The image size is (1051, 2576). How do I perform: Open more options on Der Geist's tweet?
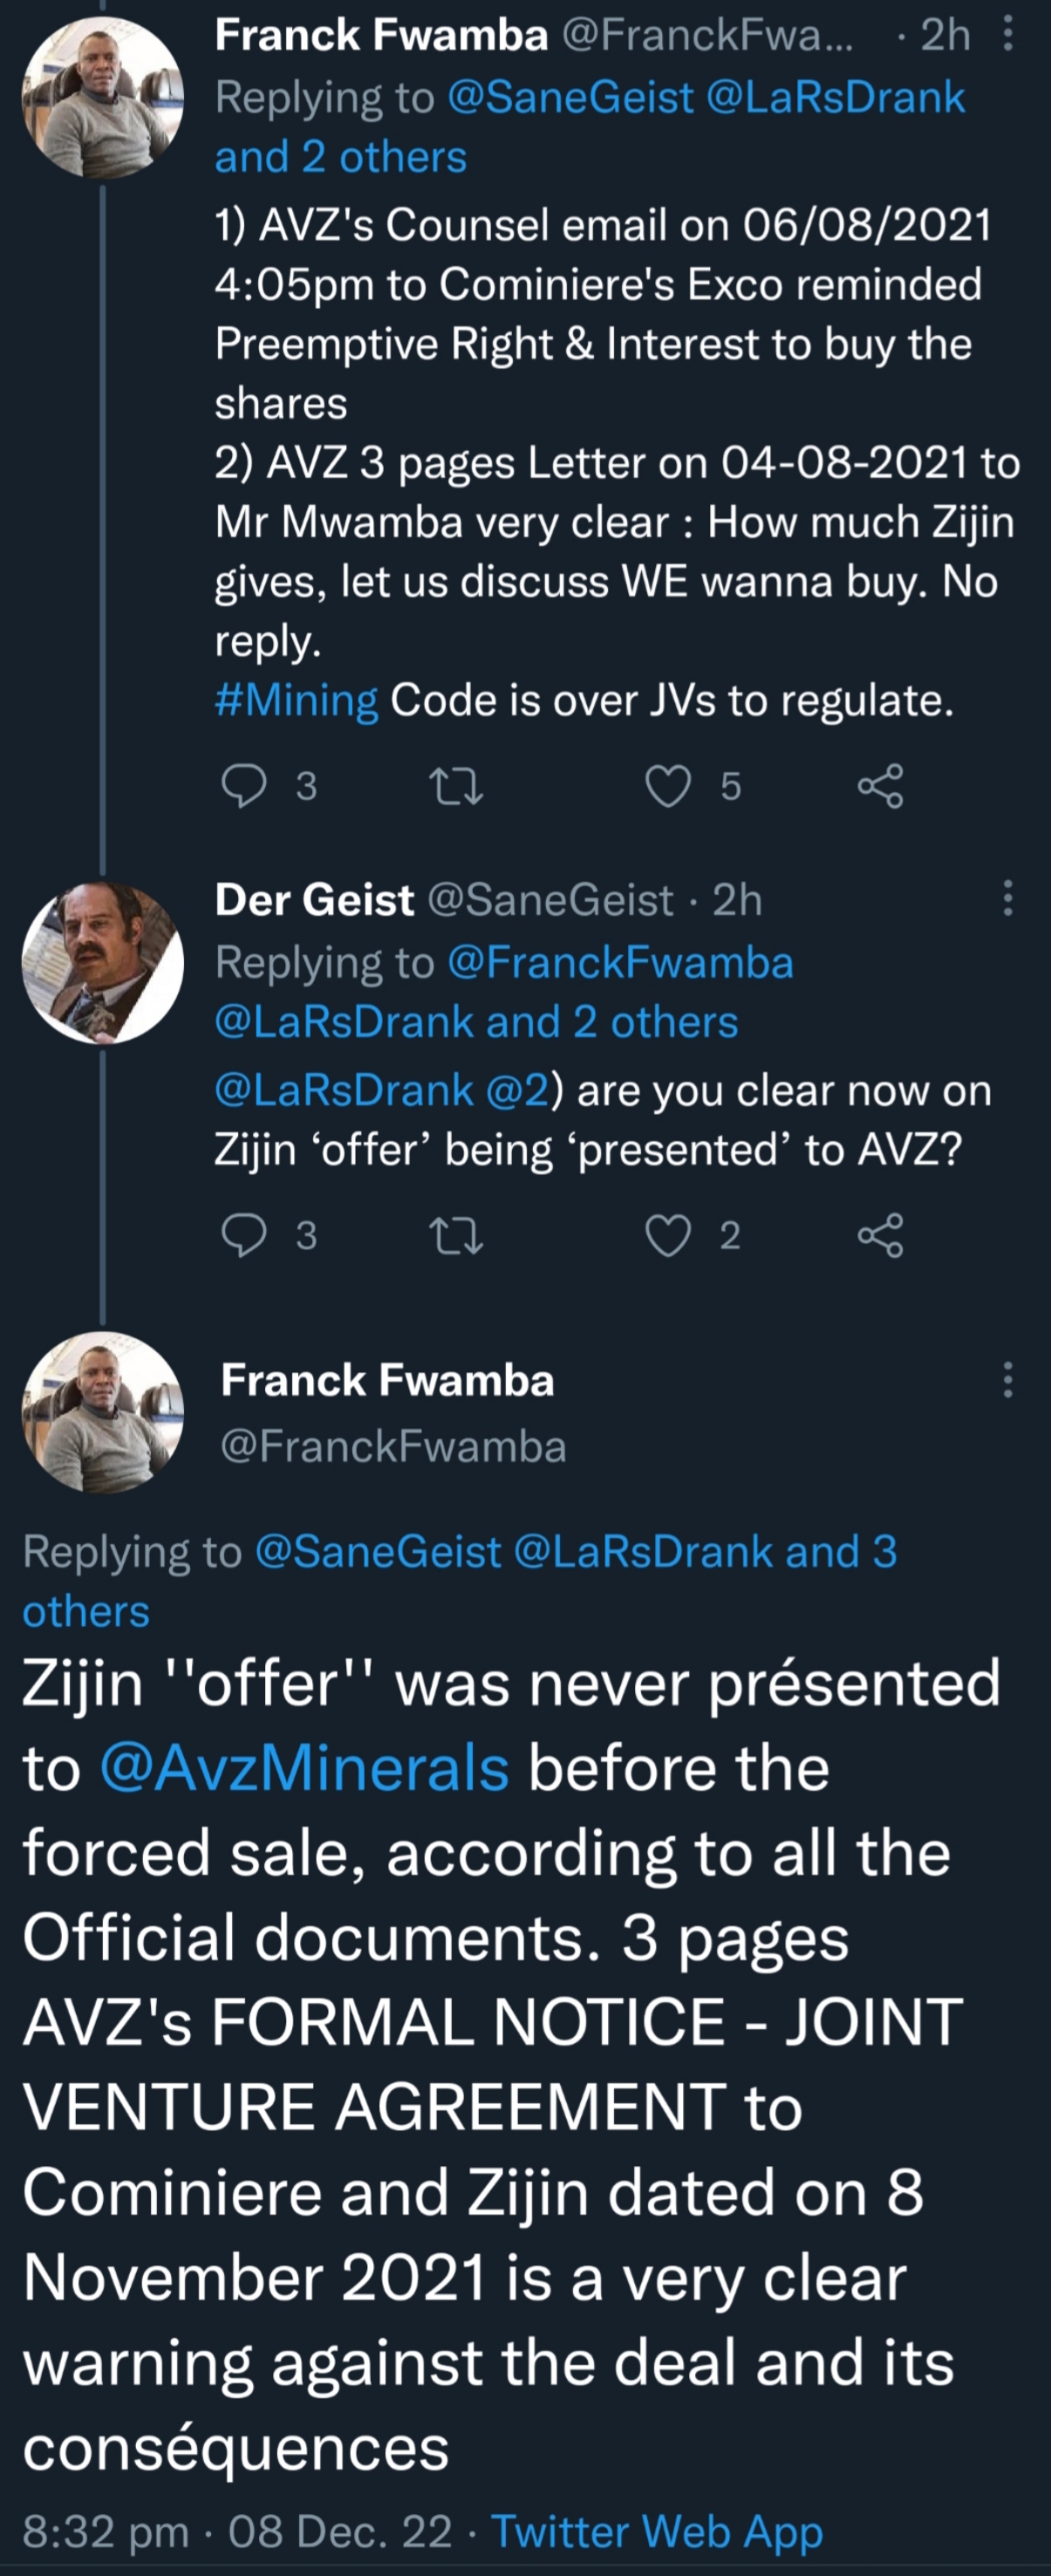coord(1007,898)
